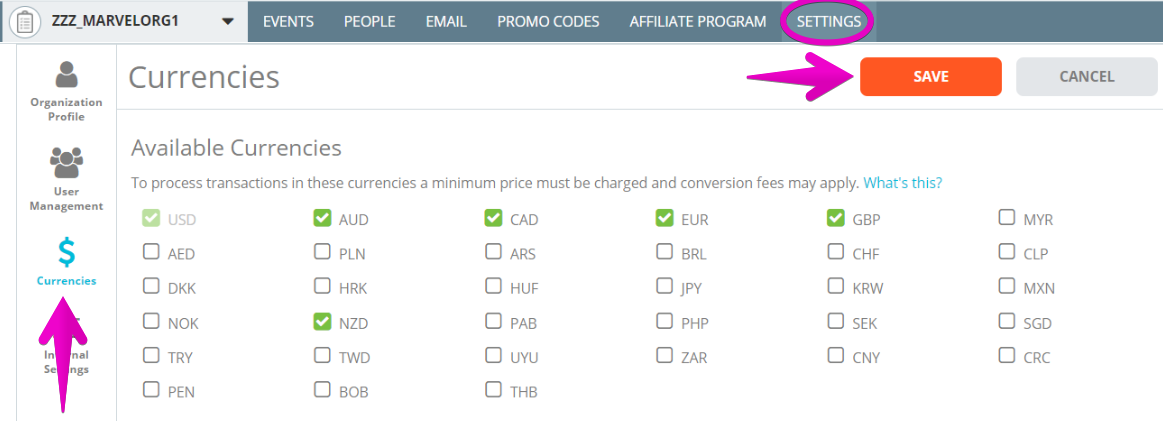Click the organization clipboard icon

[x=24, y=21]
